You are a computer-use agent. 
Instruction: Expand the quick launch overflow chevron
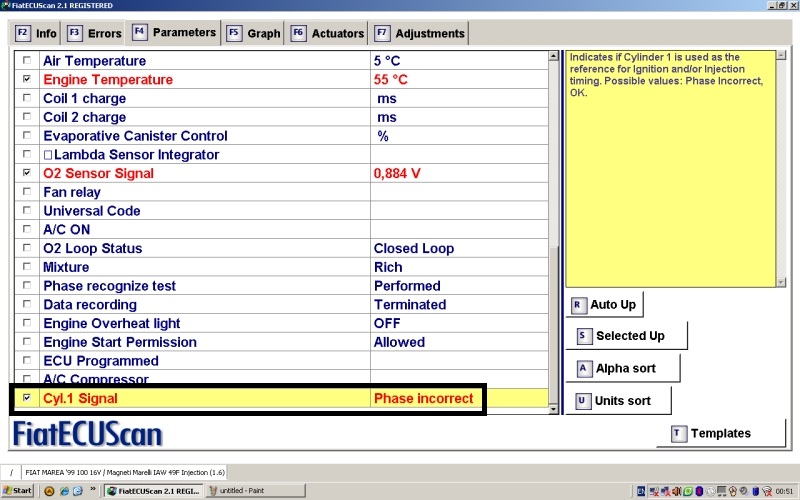tap(93, 491)
